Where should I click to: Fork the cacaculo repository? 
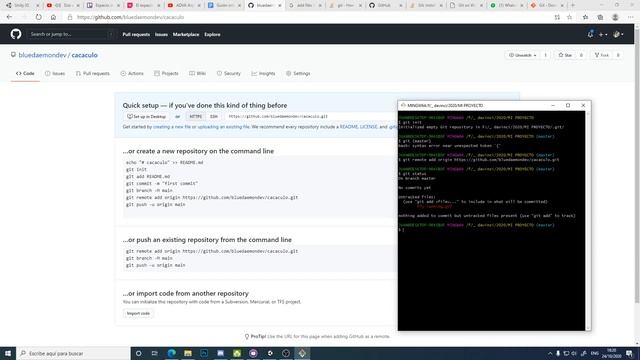click(602, 55)
